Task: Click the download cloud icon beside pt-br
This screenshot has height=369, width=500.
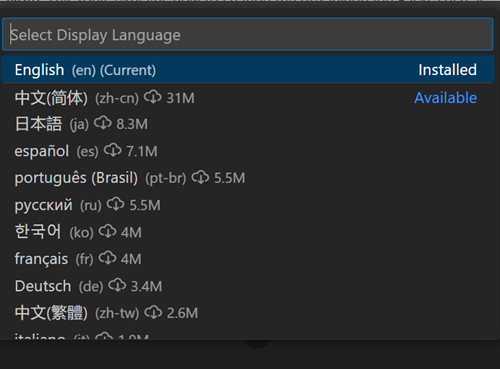Action: (200, 178)
